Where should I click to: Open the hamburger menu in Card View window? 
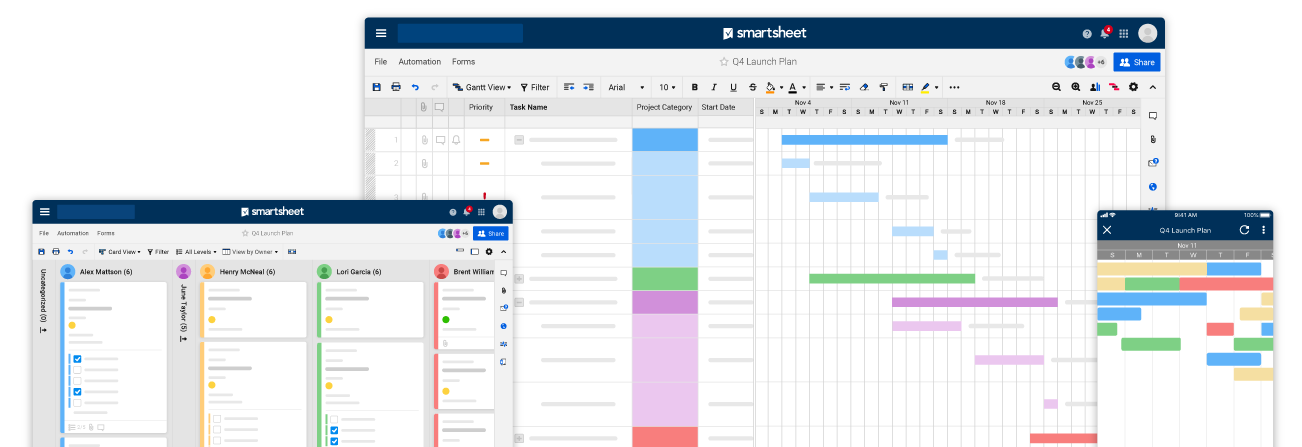44,212
